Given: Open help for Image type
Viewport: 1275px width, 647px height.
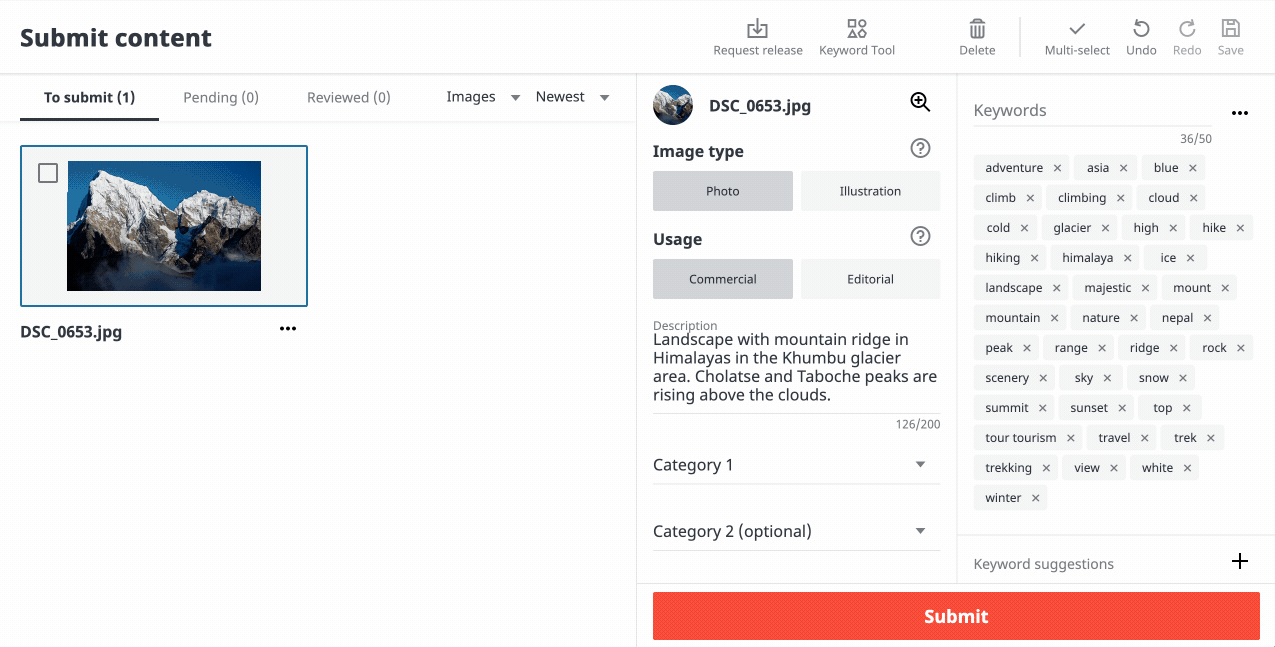Looking at the screenshot, I should [x=920, y=149].
